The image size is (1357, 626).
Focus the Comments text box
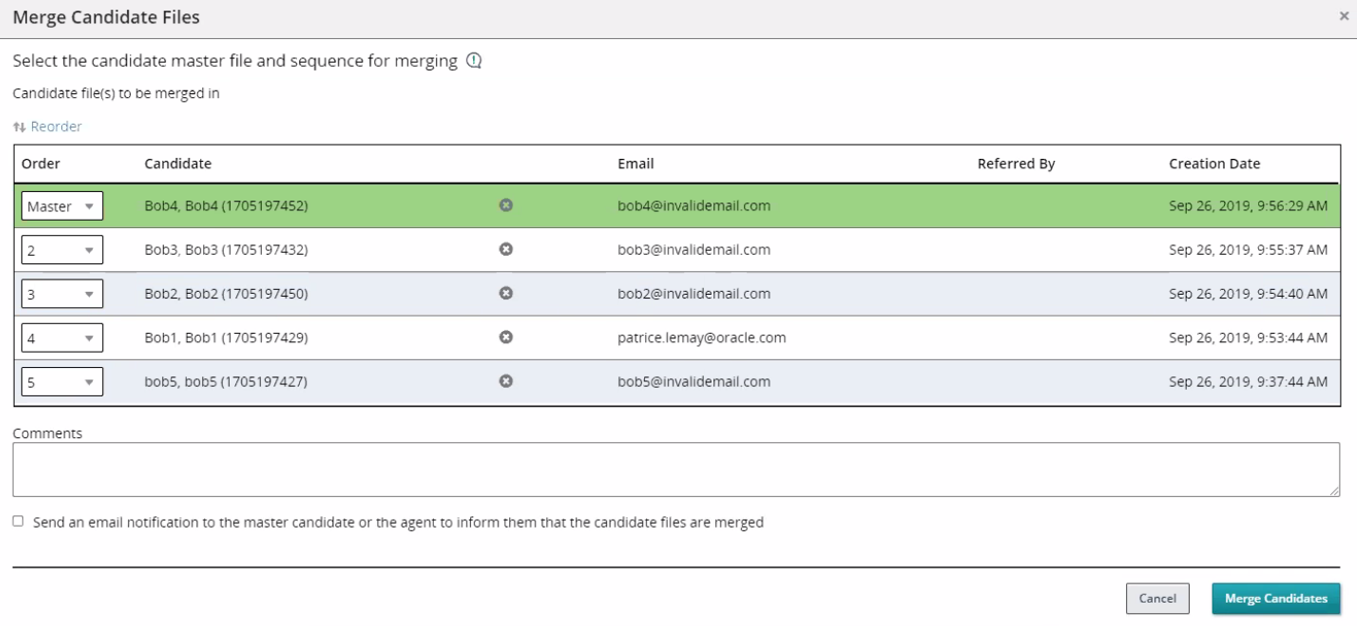coord(675,469)
